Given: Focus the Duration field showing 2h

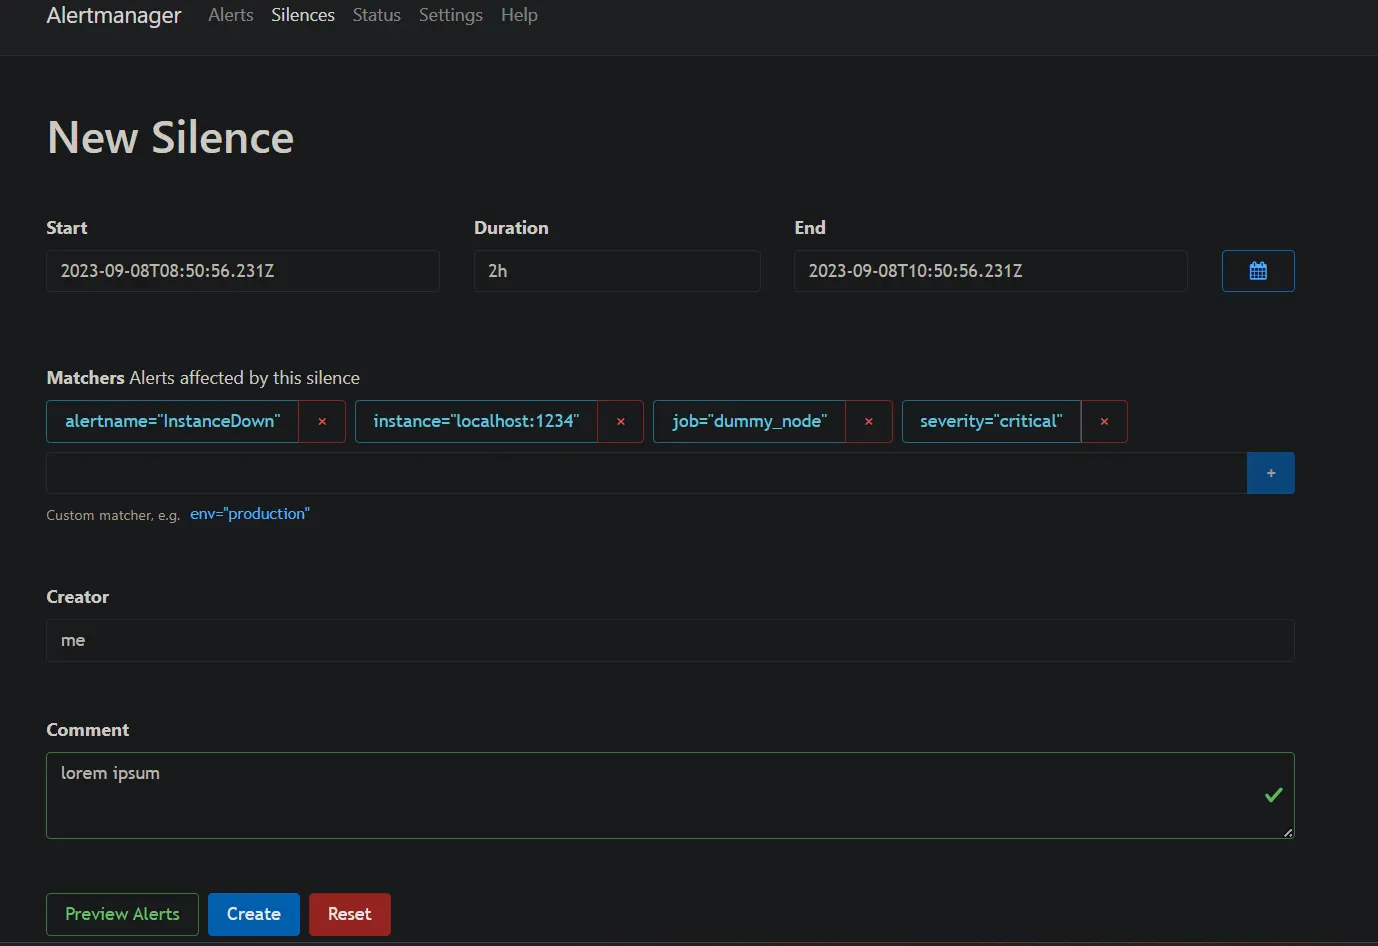Looking at the screenshot, I should click(617, 271).
